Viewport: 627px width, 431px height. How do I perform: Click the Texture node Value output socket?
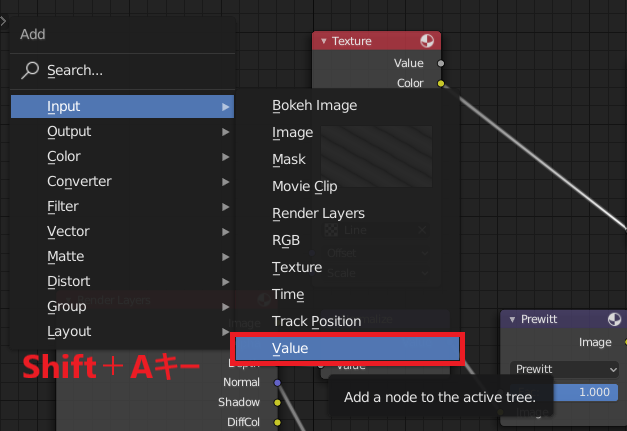click(x=441, y=63)
